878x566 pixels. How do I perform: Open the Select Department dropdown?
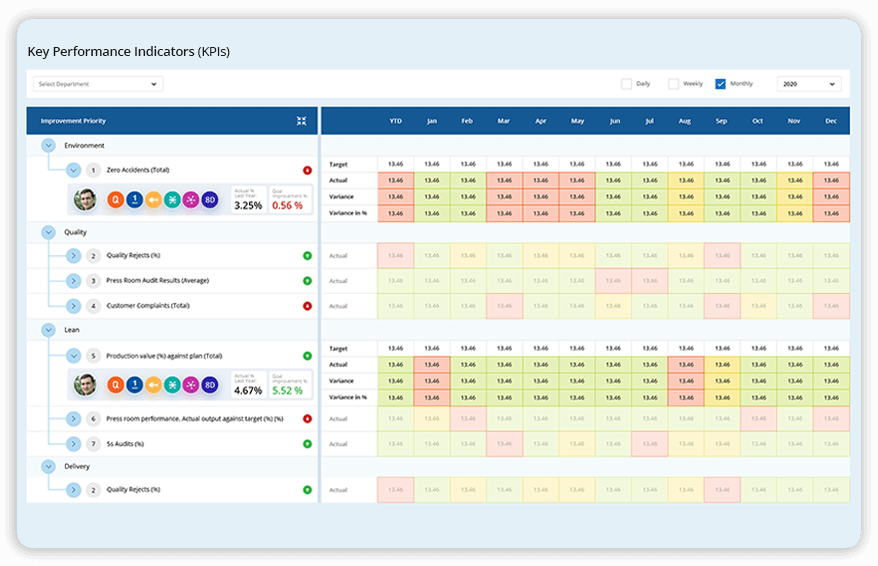coord(97,84)
